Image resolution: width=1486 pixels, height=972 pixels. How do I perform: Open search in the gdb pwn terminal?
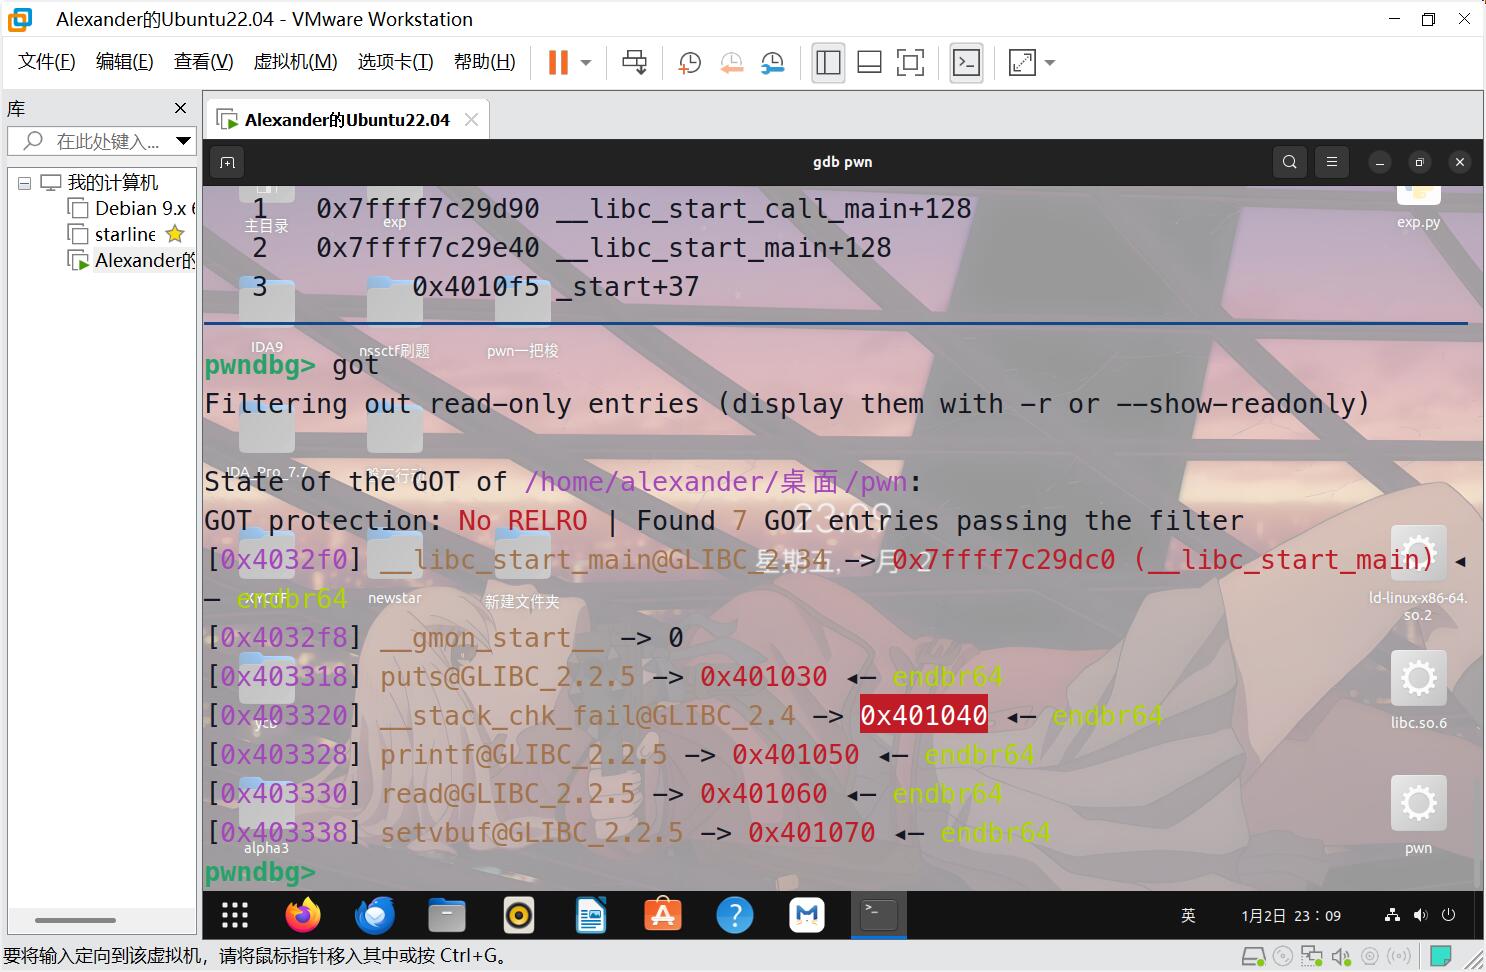click(1289, 161)
